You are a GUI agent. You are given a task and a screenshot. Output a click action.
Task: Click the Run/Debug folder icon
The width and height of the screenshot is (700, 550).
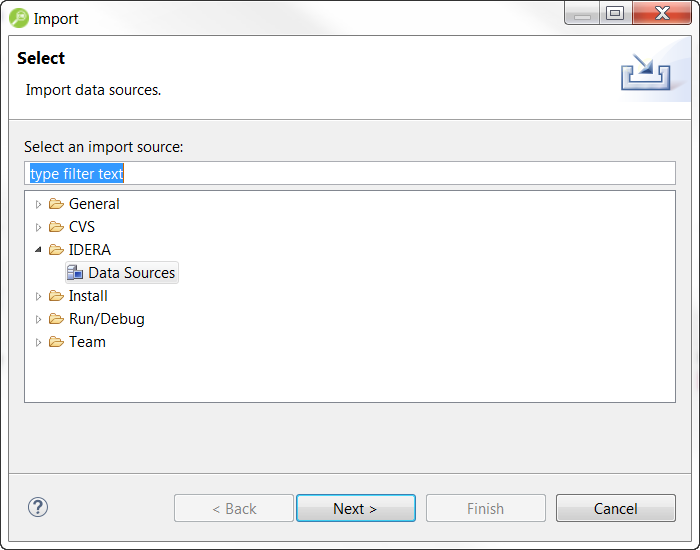coord(56,319)
